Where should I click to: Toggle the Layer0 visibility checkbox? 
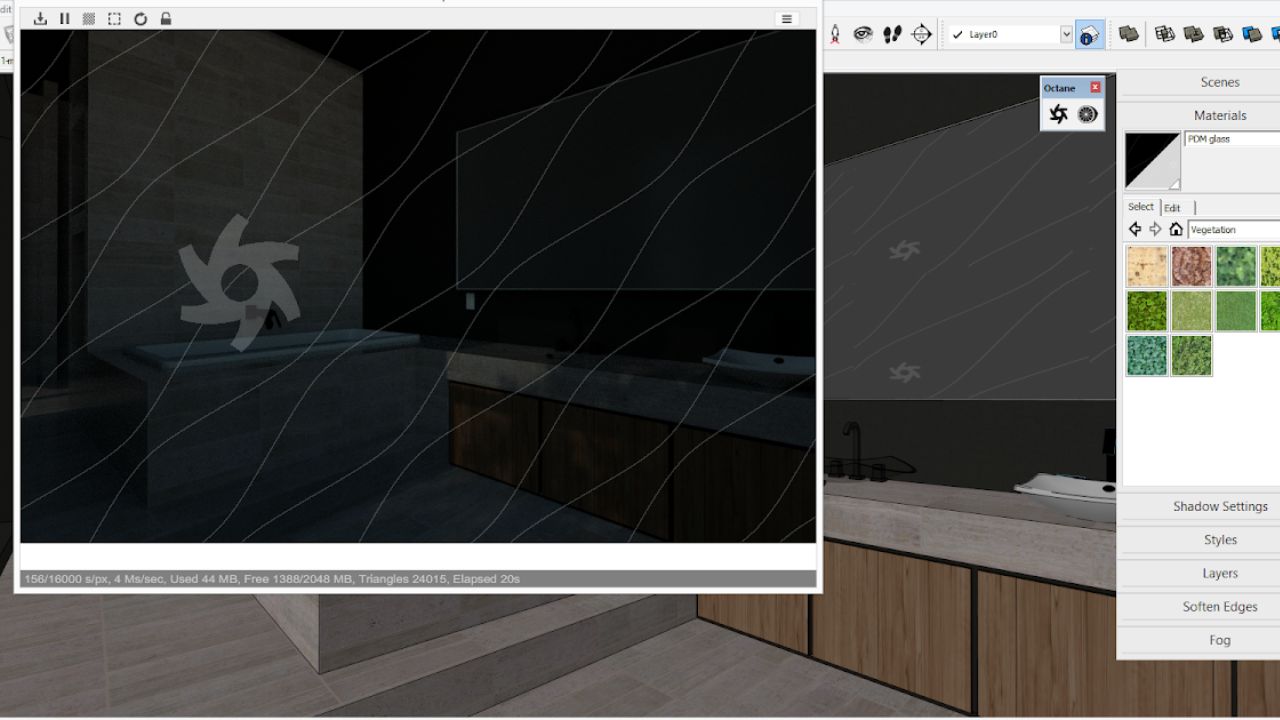tap(957, 33)
